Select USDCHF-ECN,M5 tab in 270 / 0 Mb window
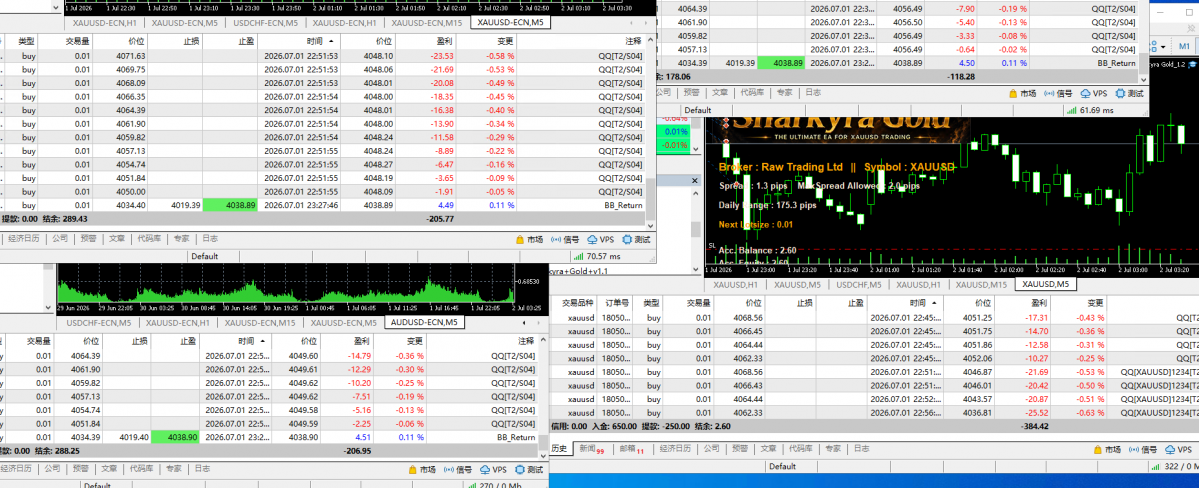Viewport: 1199px width, 488px height. (99, 322)
